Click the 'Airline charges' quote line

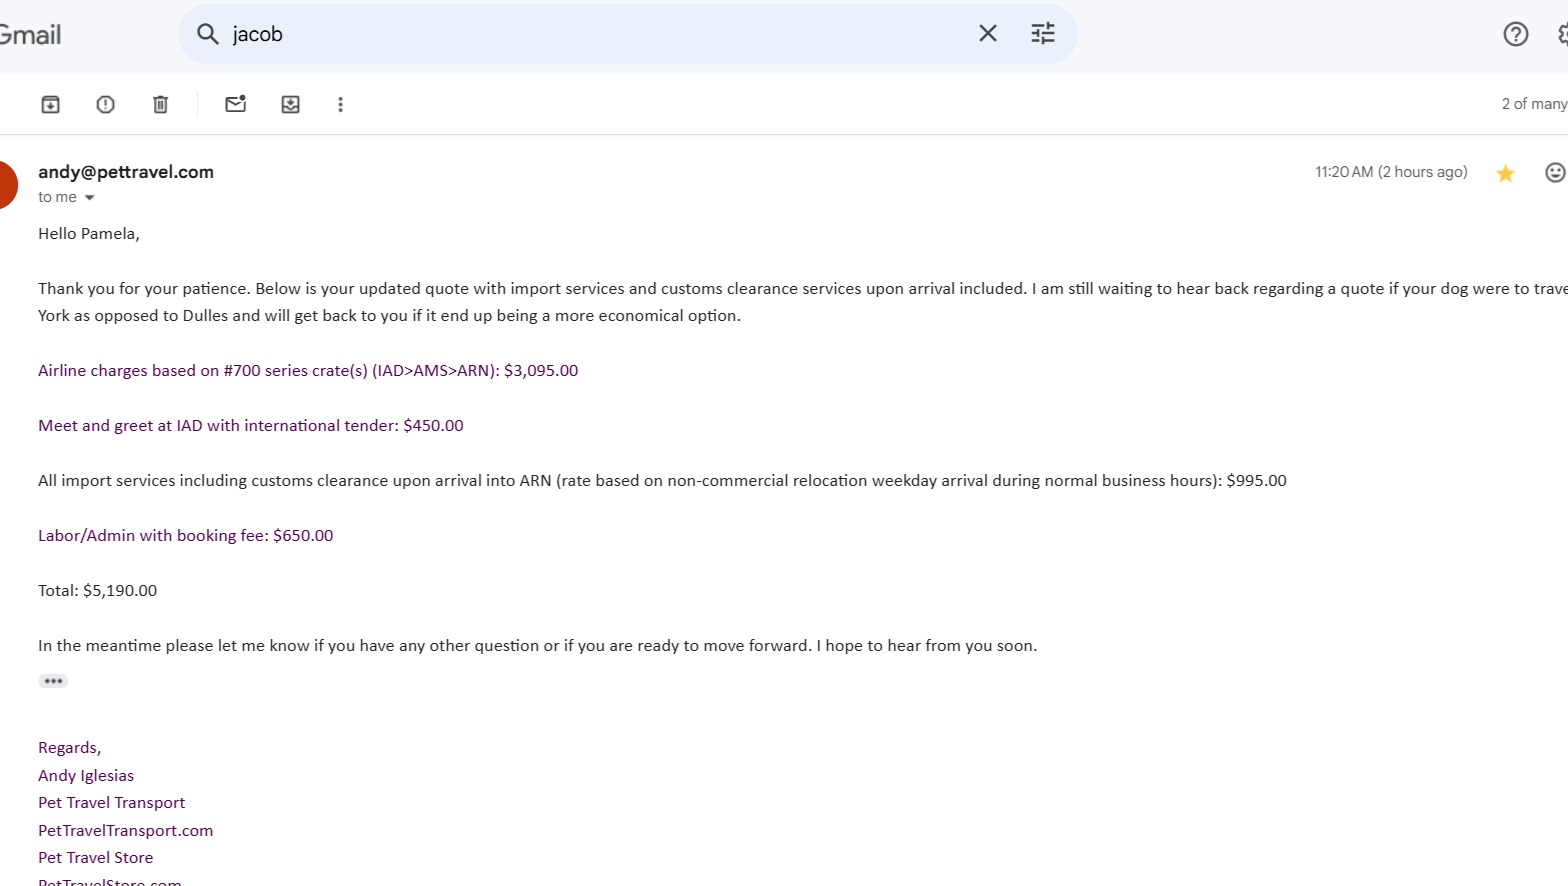[x=308, y=371]
